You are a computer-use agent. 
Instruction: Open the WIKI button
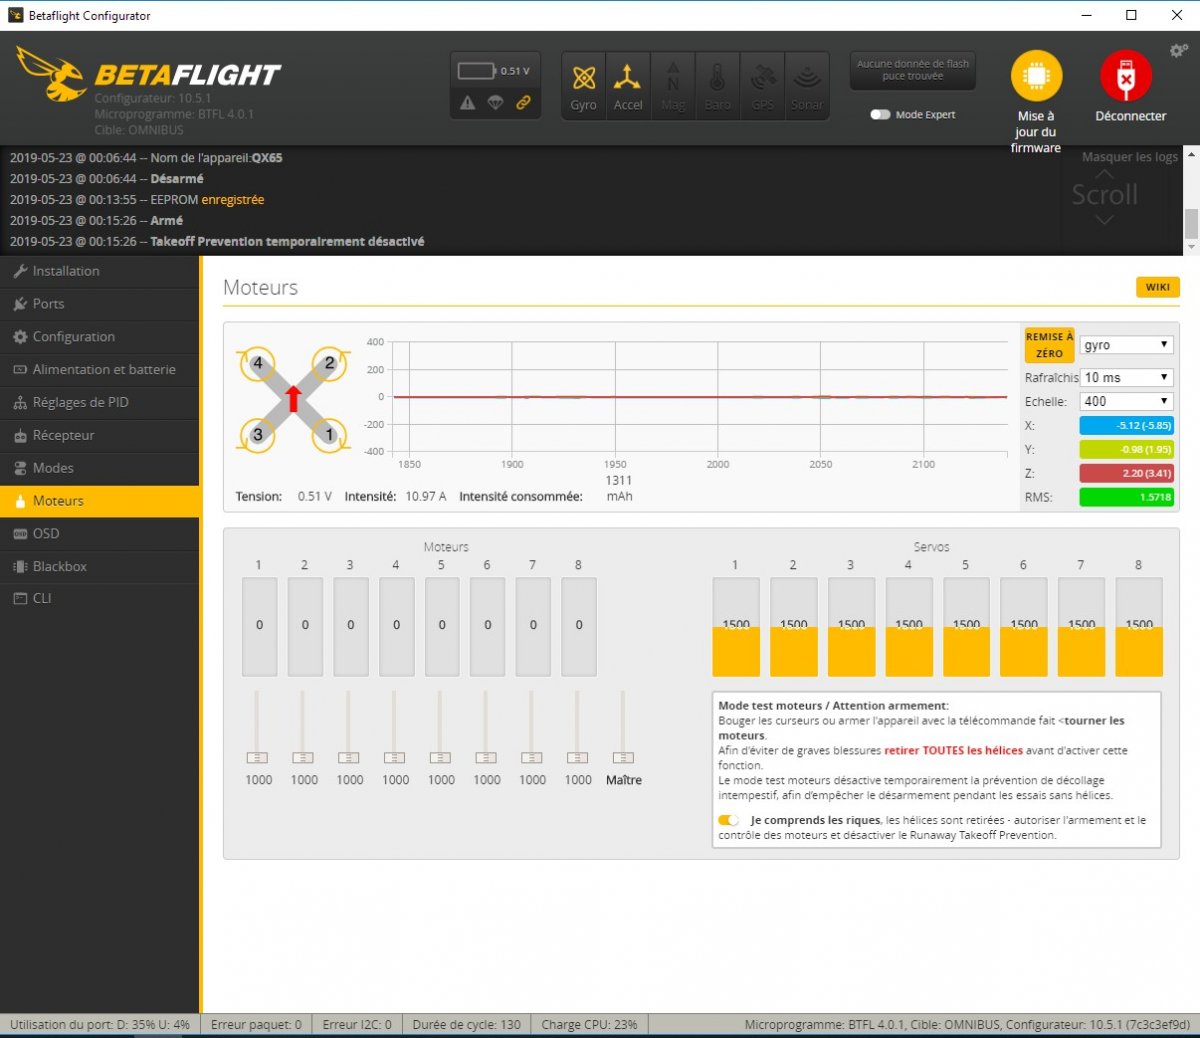coord(1157,287)
